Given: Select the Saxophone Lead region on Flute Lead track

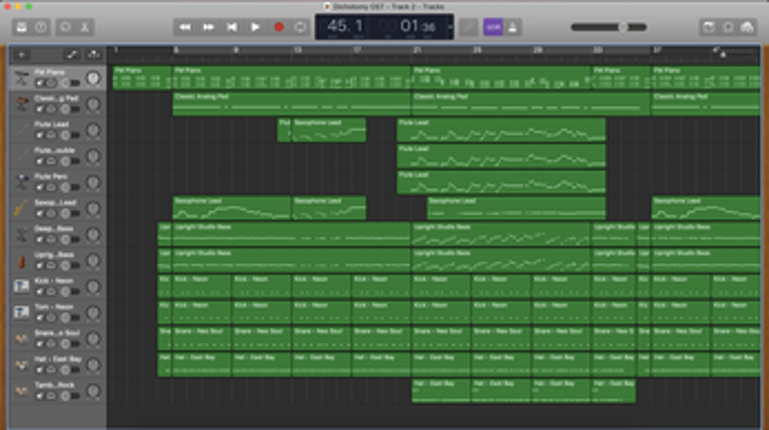Looking at the screenshot, I should coord(329,130).
